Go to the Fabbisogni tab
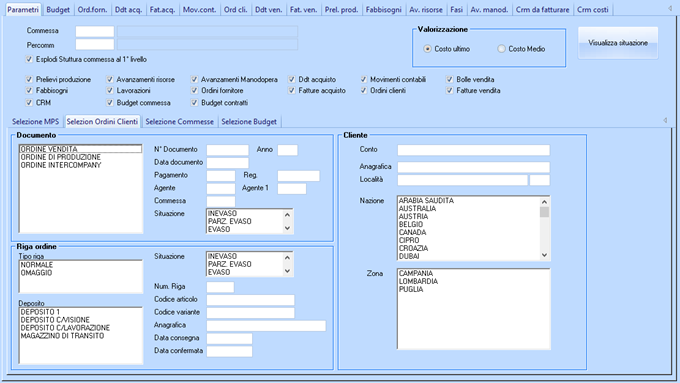Image resolution: width=680 pixels, height=383 pixels. click(383, 10)
